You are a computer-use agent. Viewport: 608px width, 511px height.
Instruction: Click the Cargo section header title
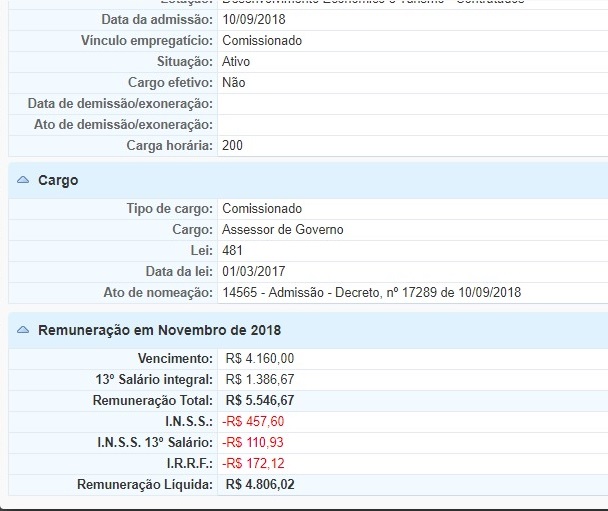pyautogui.click(x=58, y=181)
